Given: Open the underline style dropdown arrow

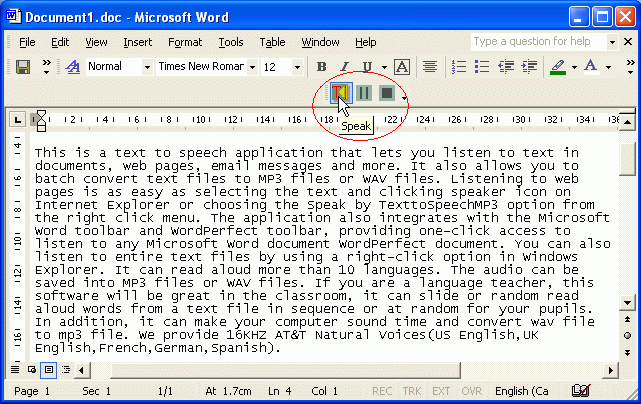Looking at the screenshot, I should [384, 67].
